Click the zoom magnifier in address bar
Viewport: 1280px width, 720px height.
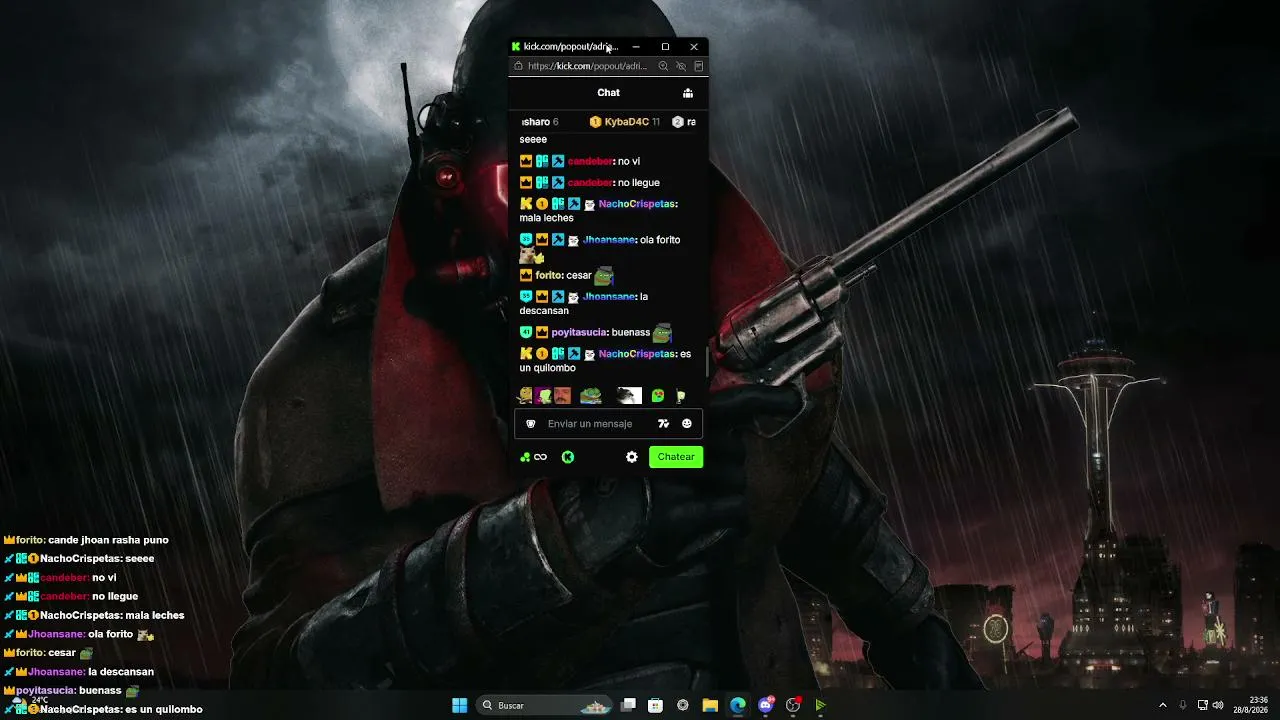pyautogui.click(x=663, y=66)
